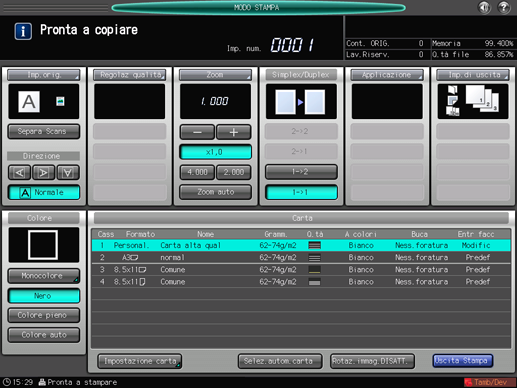Open Impostazione carta settings
The image size is (517, 388).
[x=140, y=361]
